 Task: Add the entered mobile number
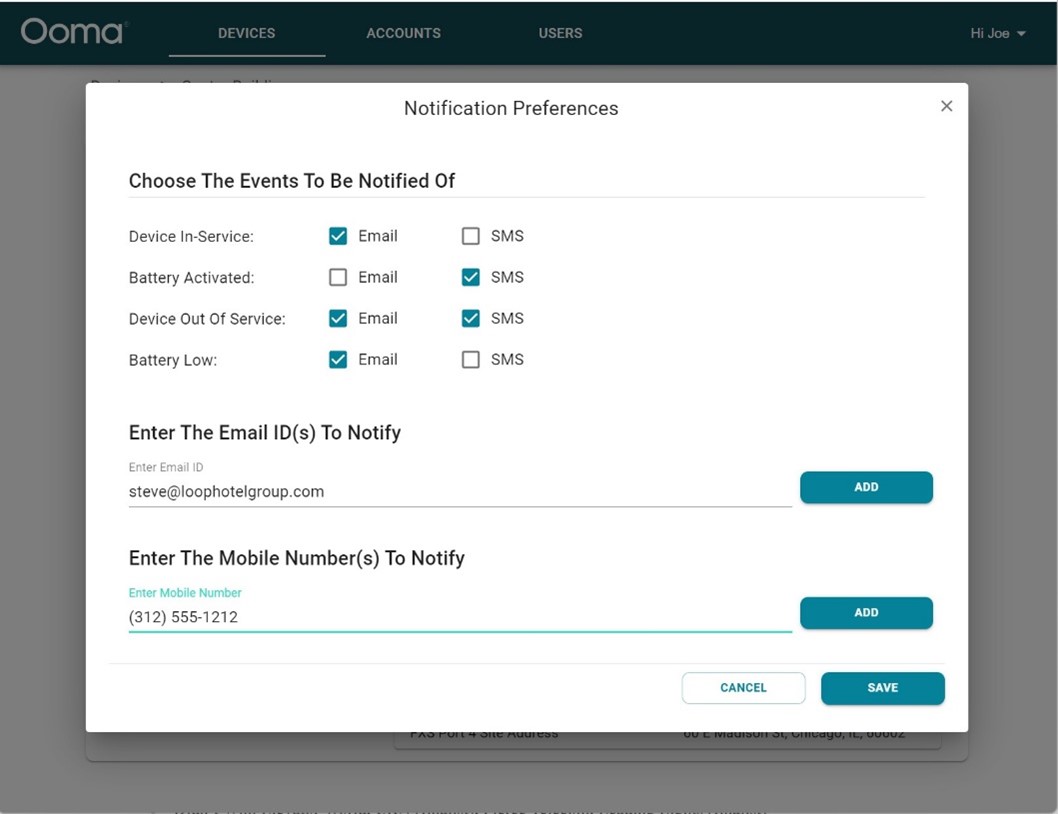(x=866, y=612)
